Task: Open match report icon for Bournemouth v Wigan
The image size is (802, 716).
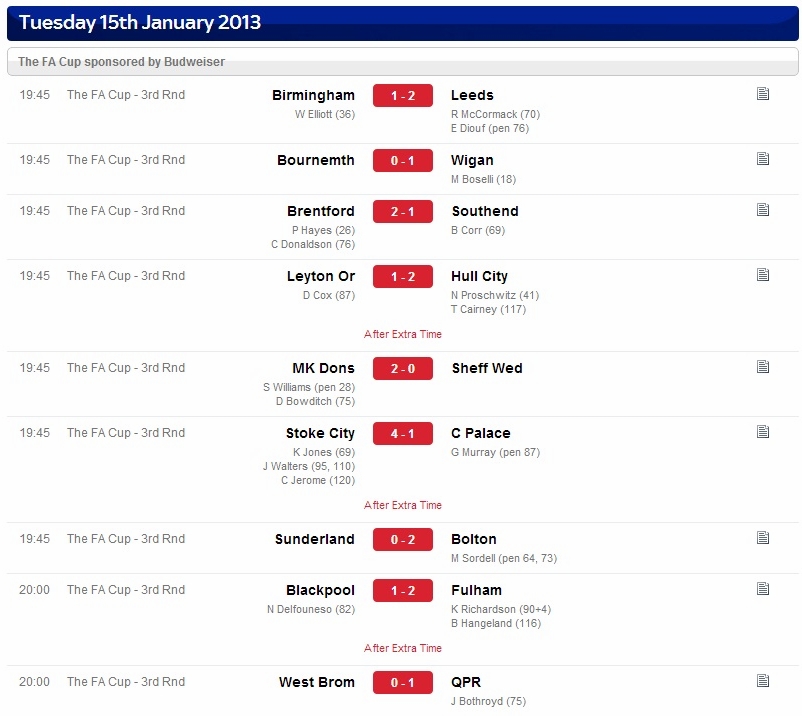Action: [x=763, y=159]
